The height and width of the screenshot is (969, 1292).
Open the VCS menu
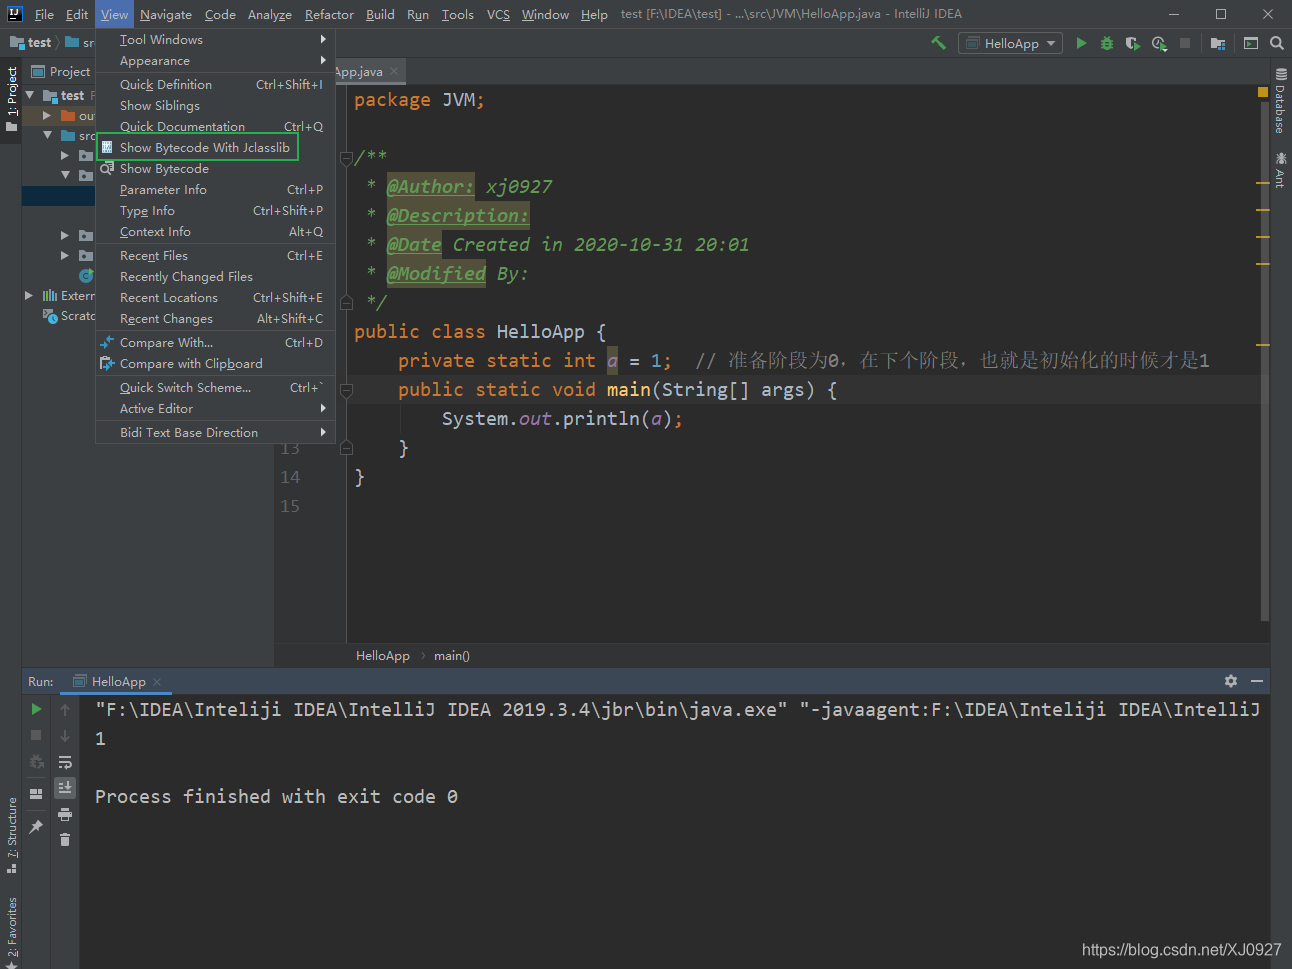click(498, 14)
